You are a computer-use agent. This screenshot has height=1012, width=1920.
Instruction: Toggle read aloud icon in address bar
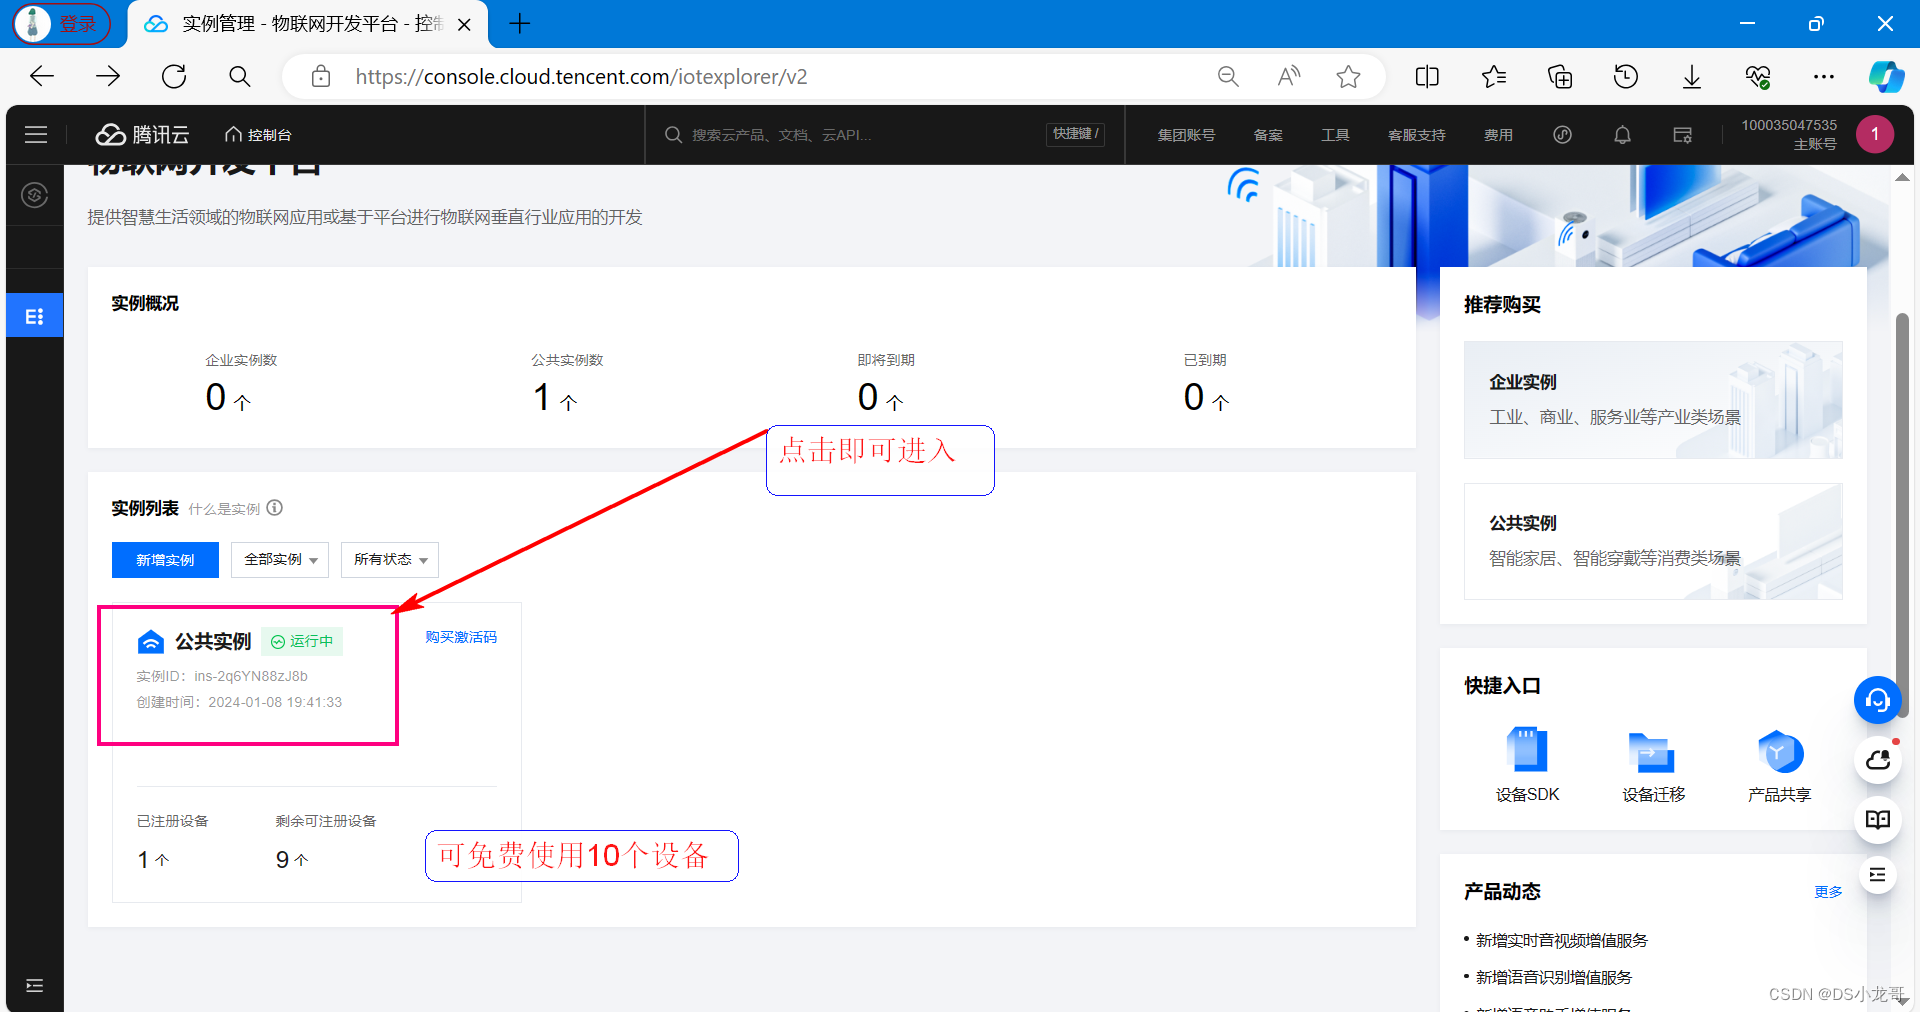click(1289, 76)
